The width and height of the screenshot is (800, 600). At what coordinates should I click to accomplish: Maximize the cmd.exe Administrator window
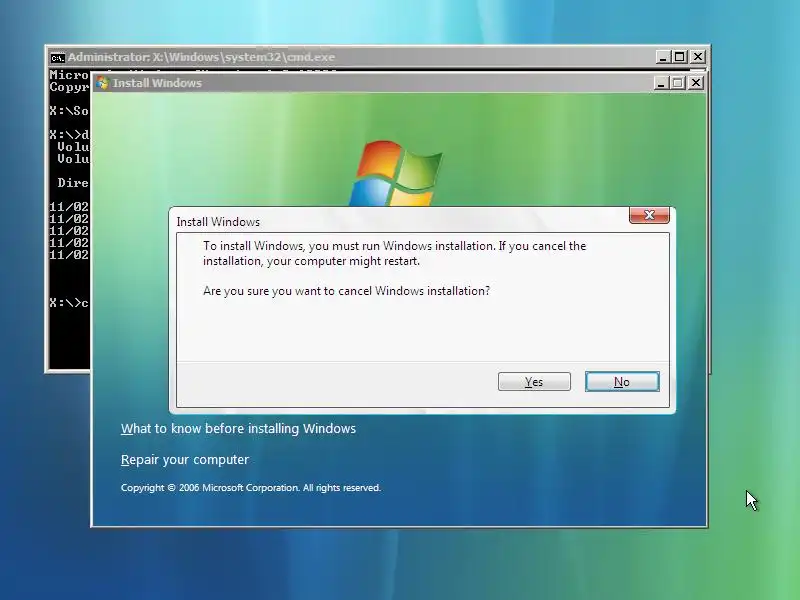680,57
